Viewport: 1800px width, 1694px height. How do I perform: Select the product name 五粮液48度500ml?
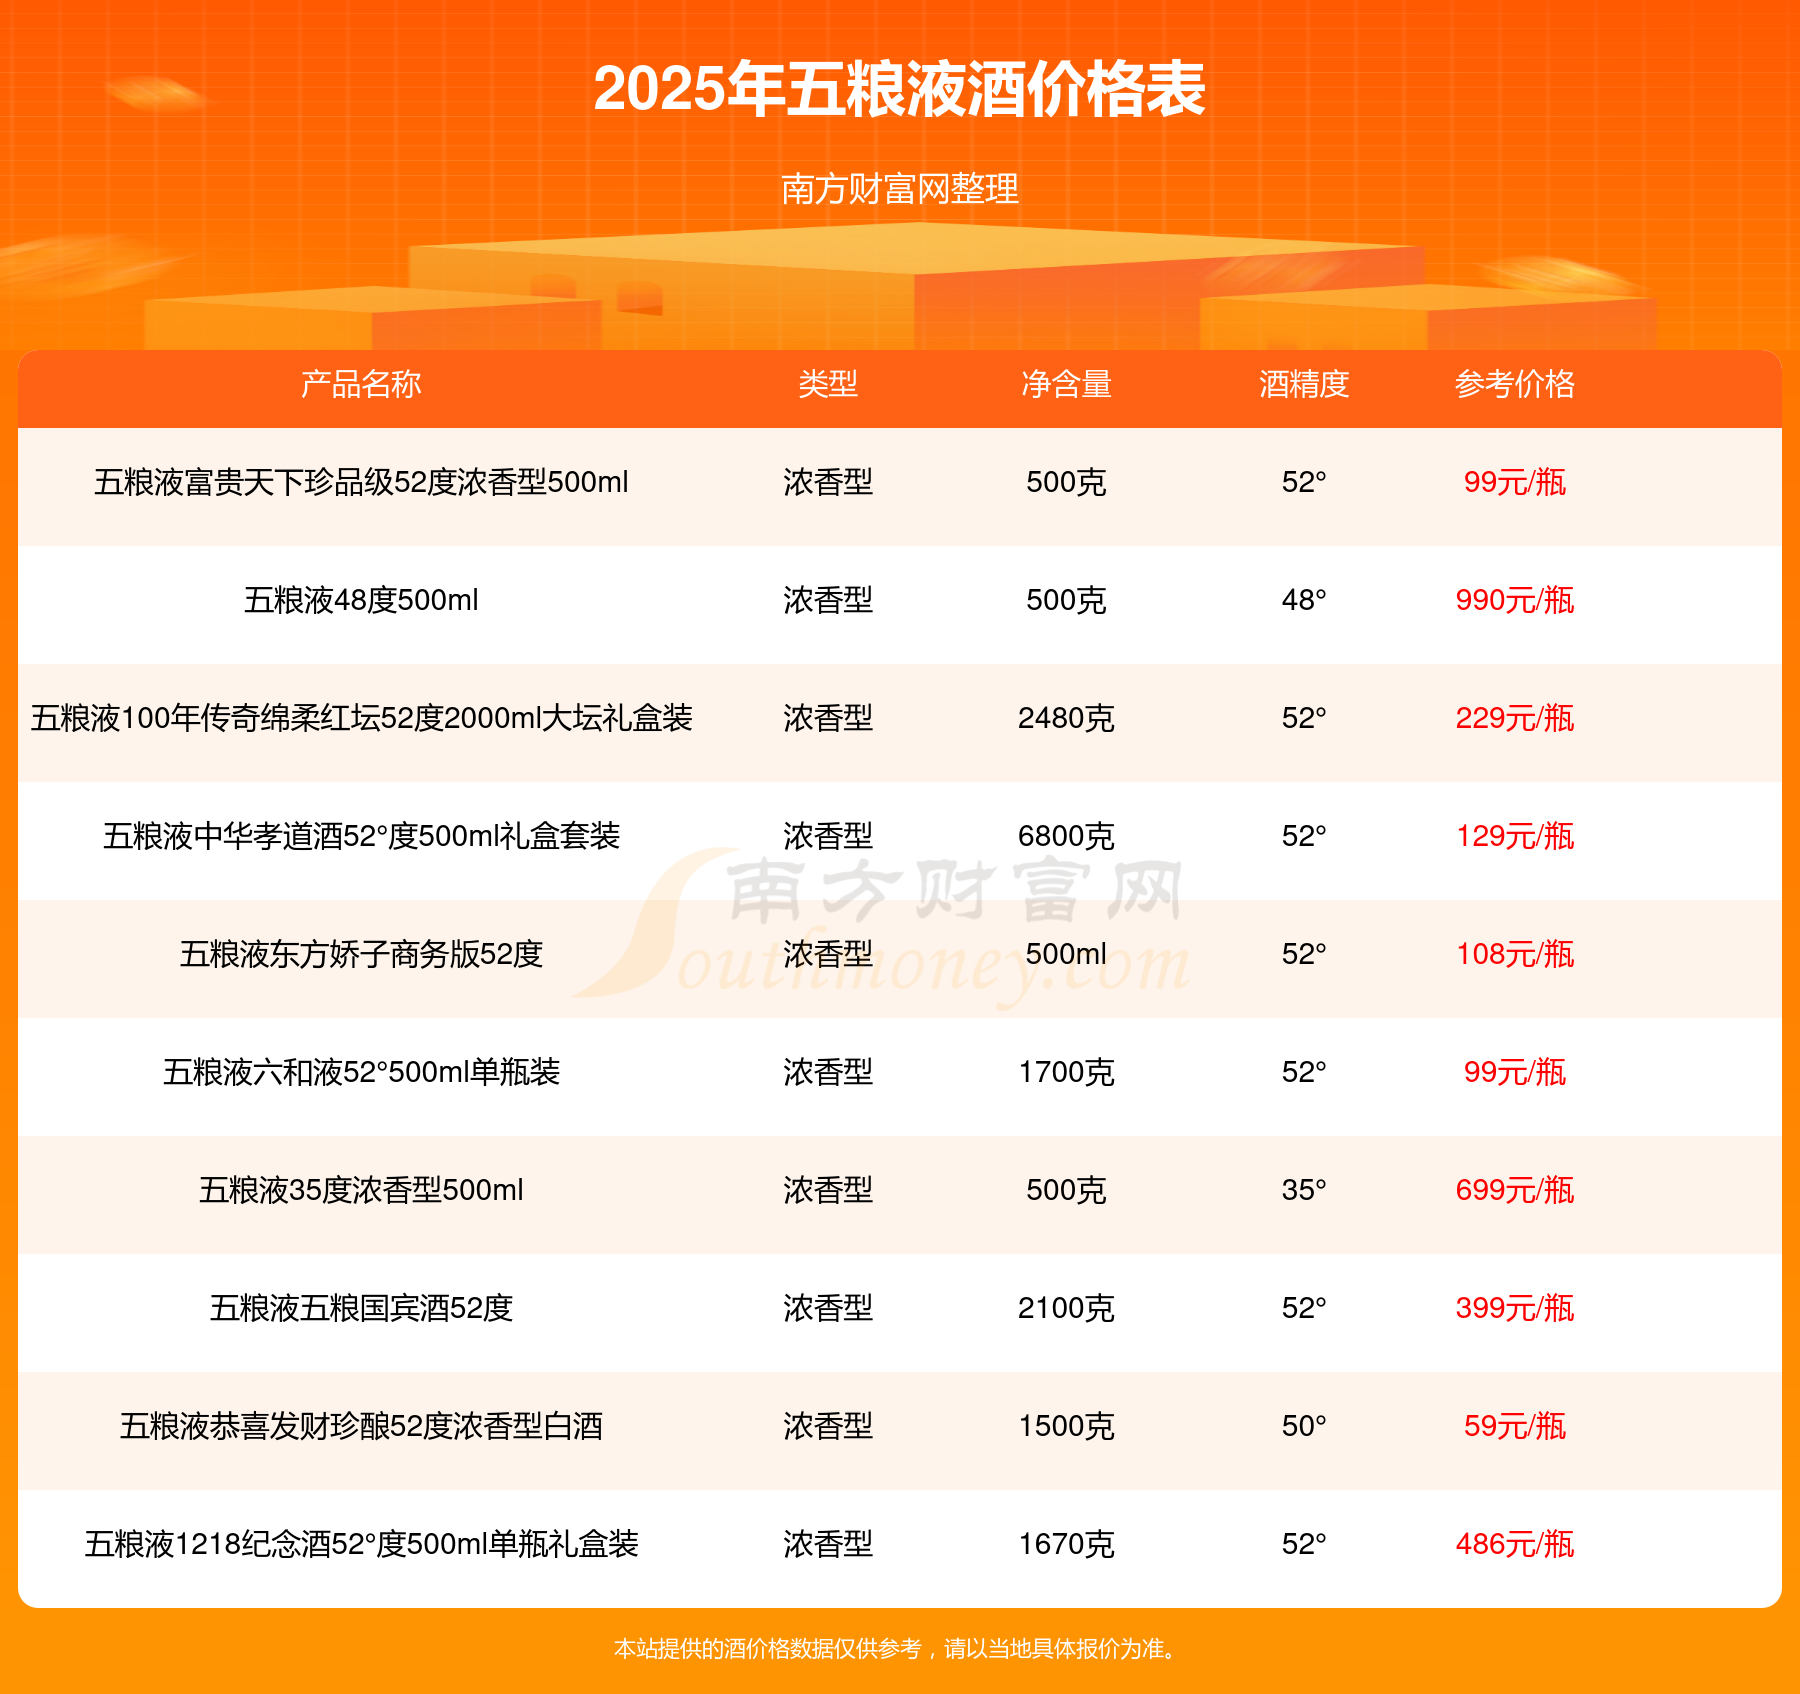coord(361,601)
